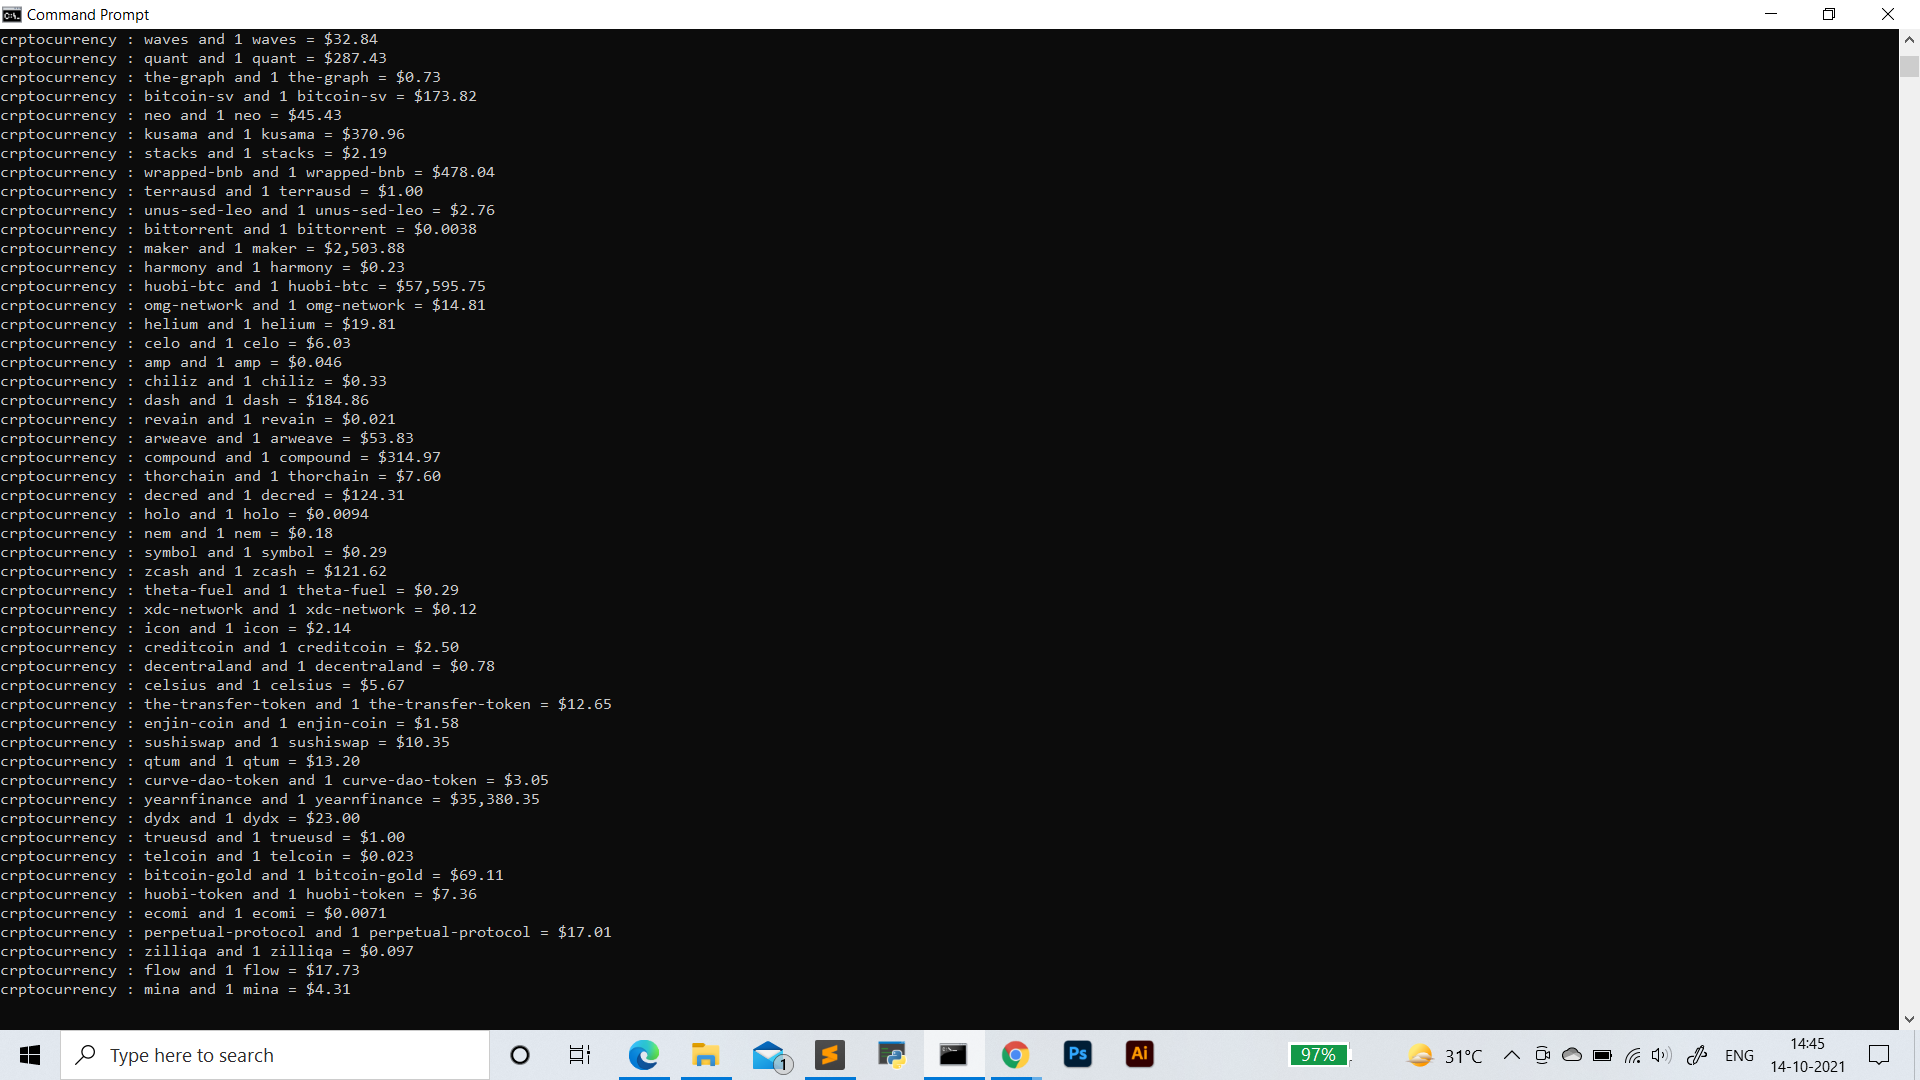
Task: Click the 'bittorrent = $0.0038' line
Action: (239, 229)
